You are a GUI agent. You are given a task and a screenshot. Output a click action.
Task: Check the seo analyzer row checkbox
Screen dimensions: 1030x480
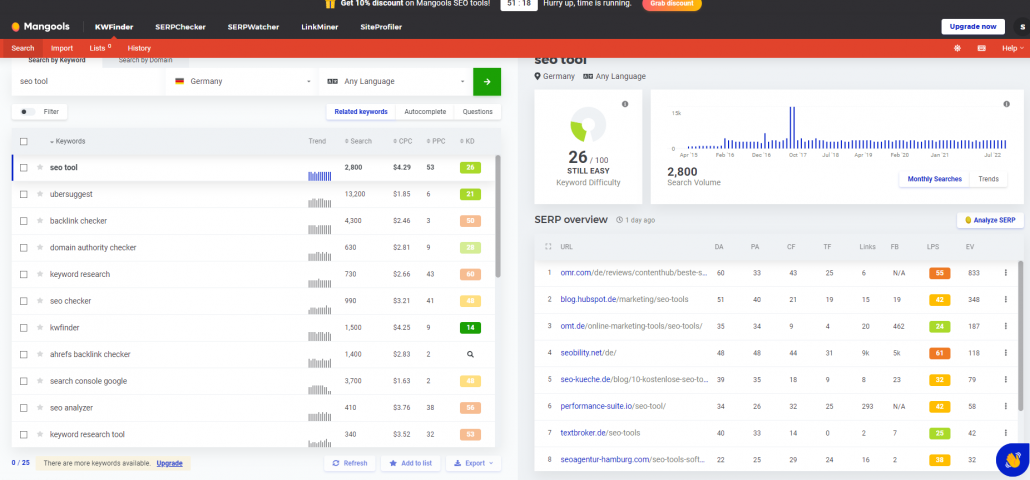(24, 408)
